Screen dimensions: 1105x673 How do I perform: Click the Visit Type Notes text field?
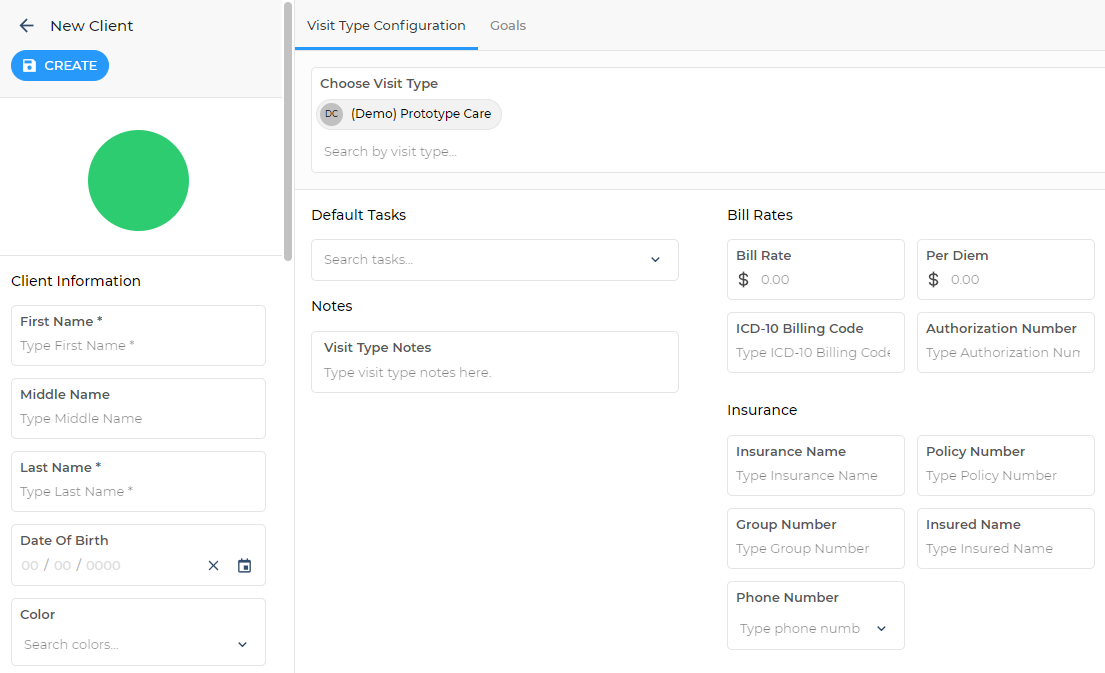point(495,373)
